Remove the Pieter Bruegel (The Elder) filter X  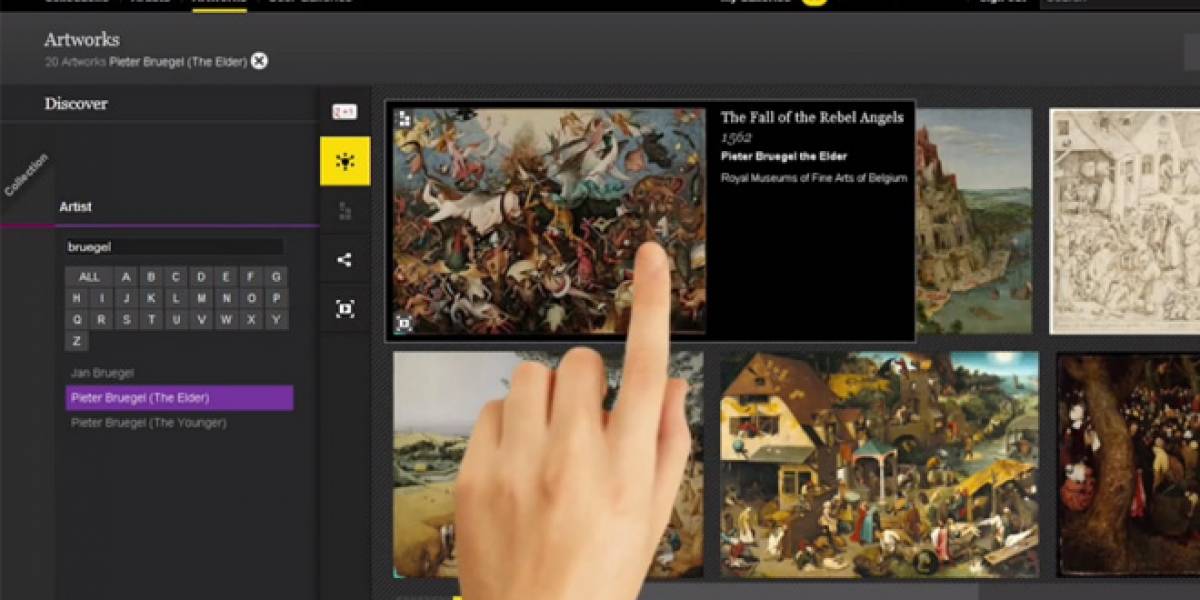click(x=259, y=61)
